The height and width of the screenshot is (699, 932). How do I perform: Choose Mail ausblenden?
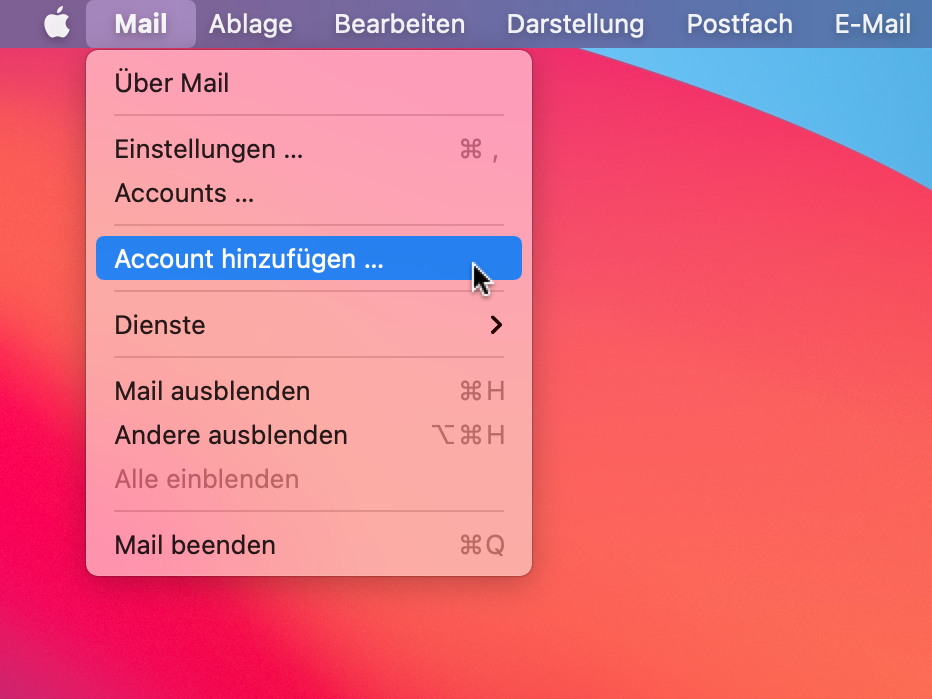308,391
